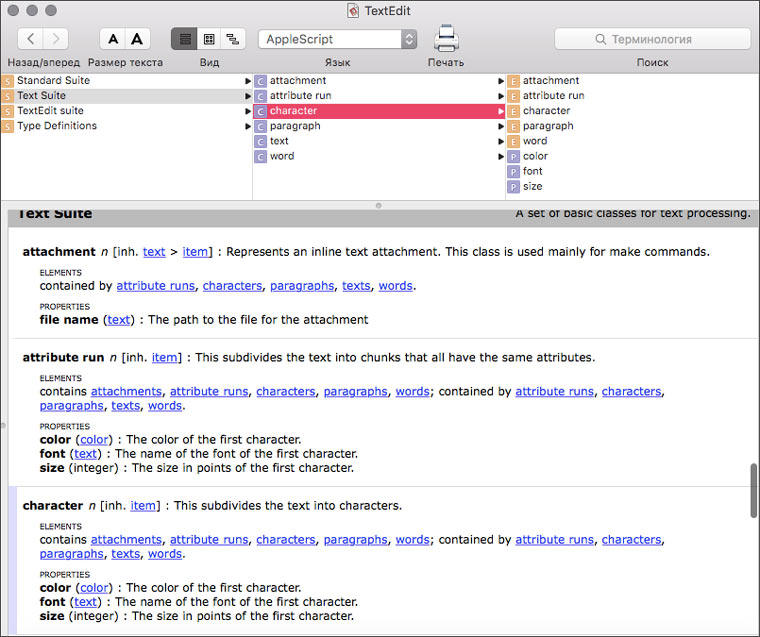Select attachment class in middle column
760x637 pixels.
point(379,80)
